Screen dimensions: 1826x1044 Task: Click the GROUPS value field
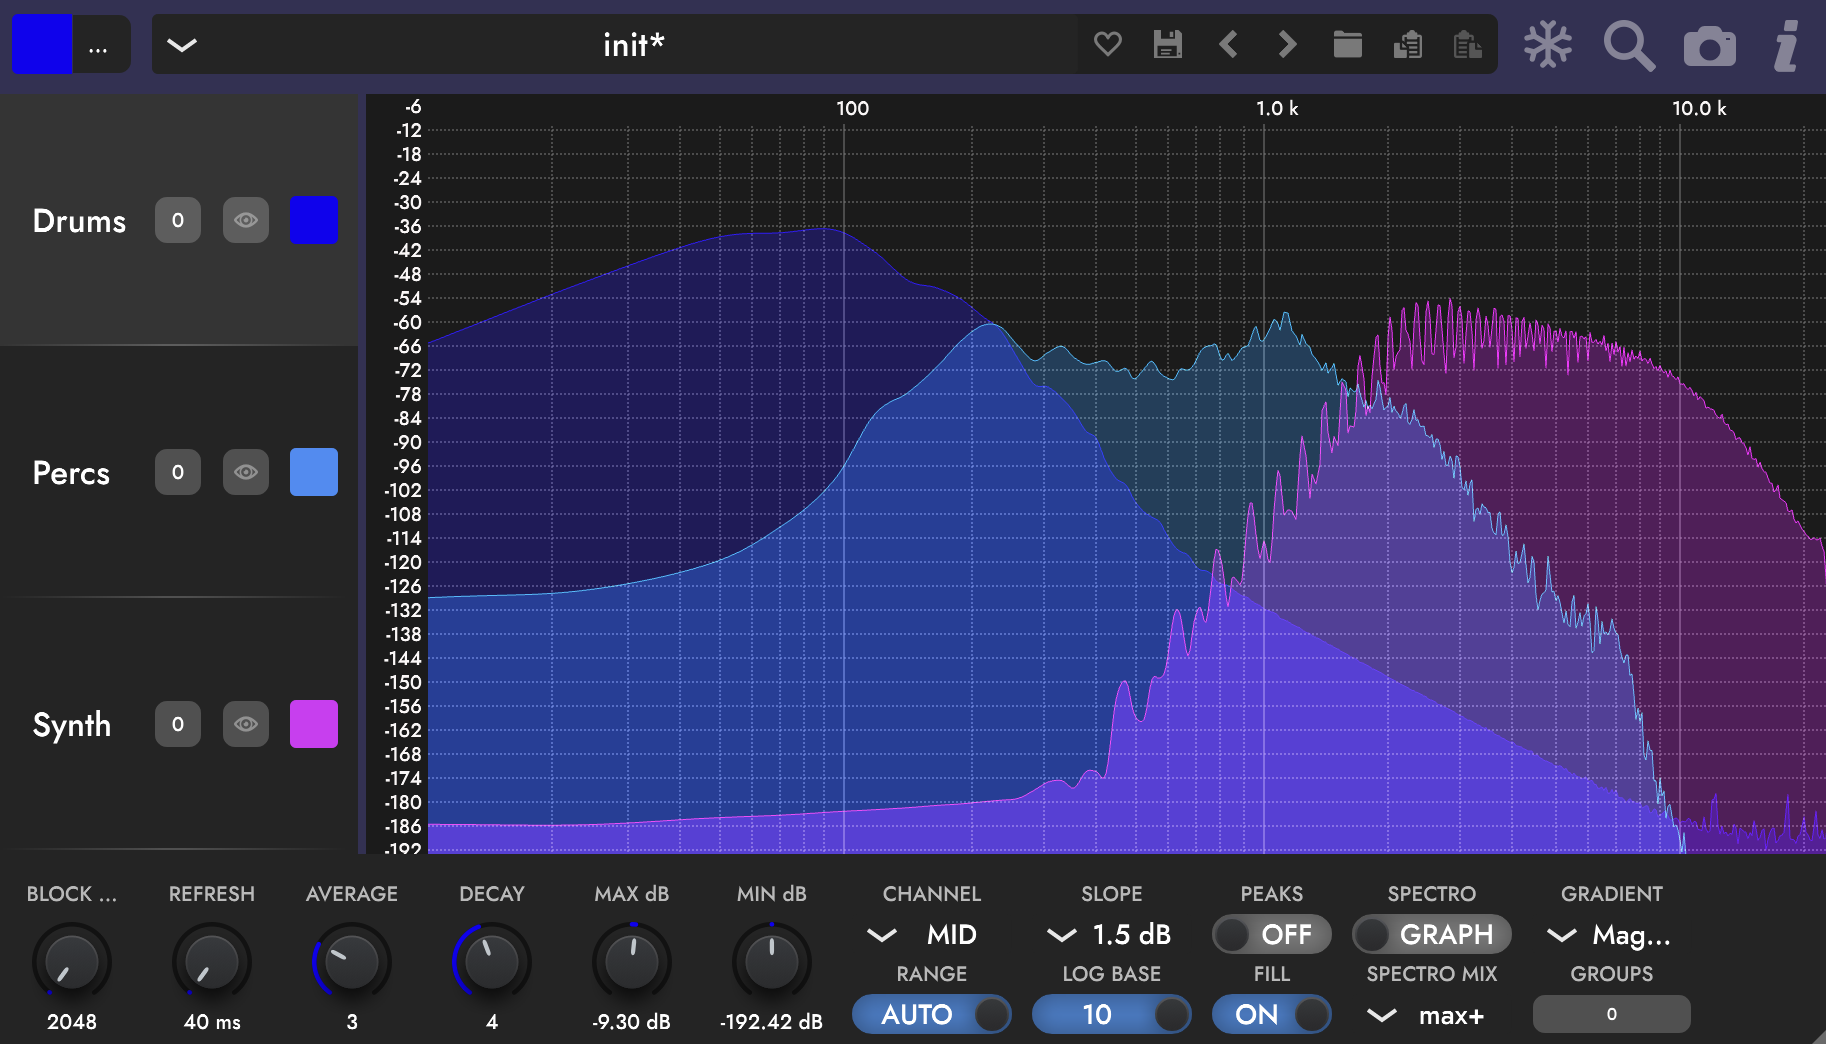coord(1611,1014)
